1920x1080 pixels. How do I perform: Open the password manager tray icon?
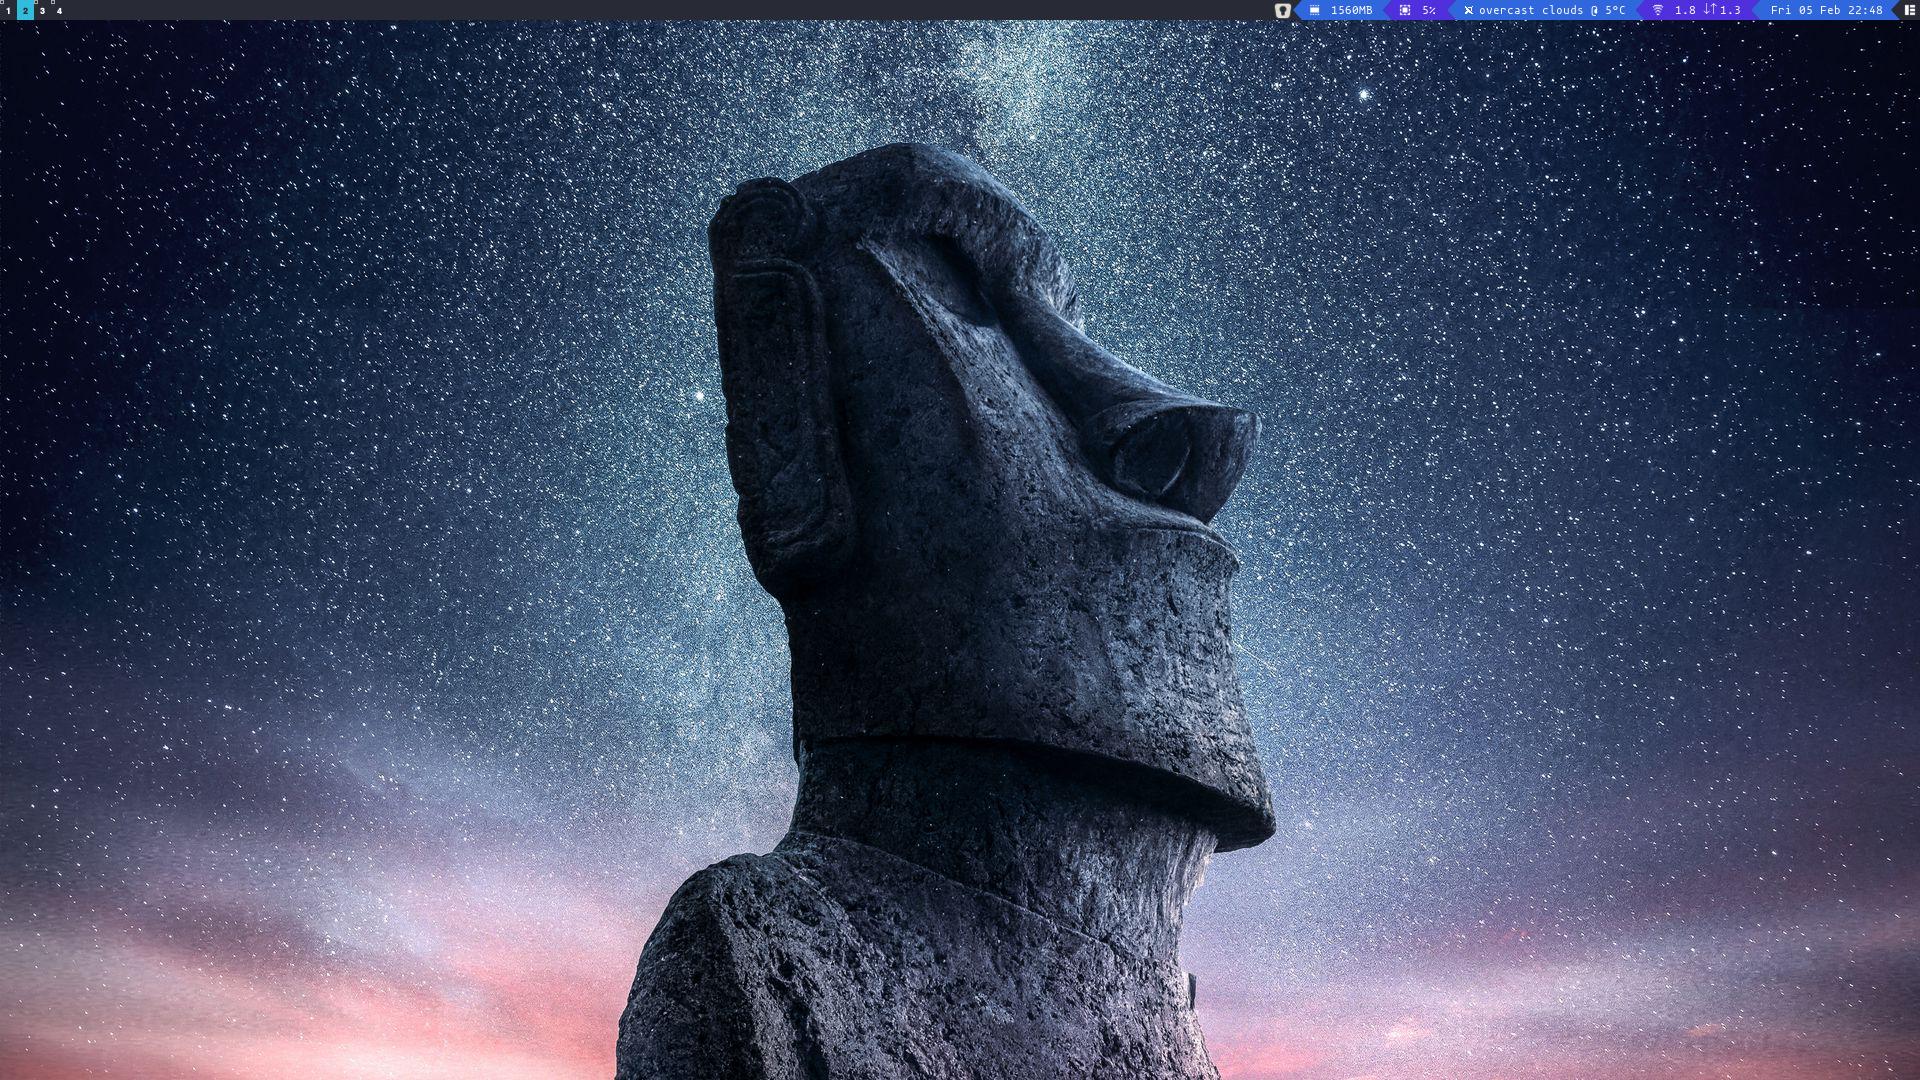point(1282,10)
